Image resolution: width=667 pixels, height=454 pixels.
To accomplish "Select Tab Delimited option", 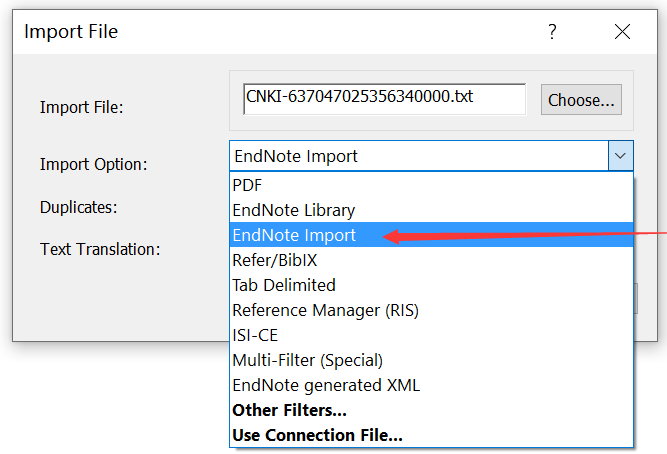I will (284, 285).
